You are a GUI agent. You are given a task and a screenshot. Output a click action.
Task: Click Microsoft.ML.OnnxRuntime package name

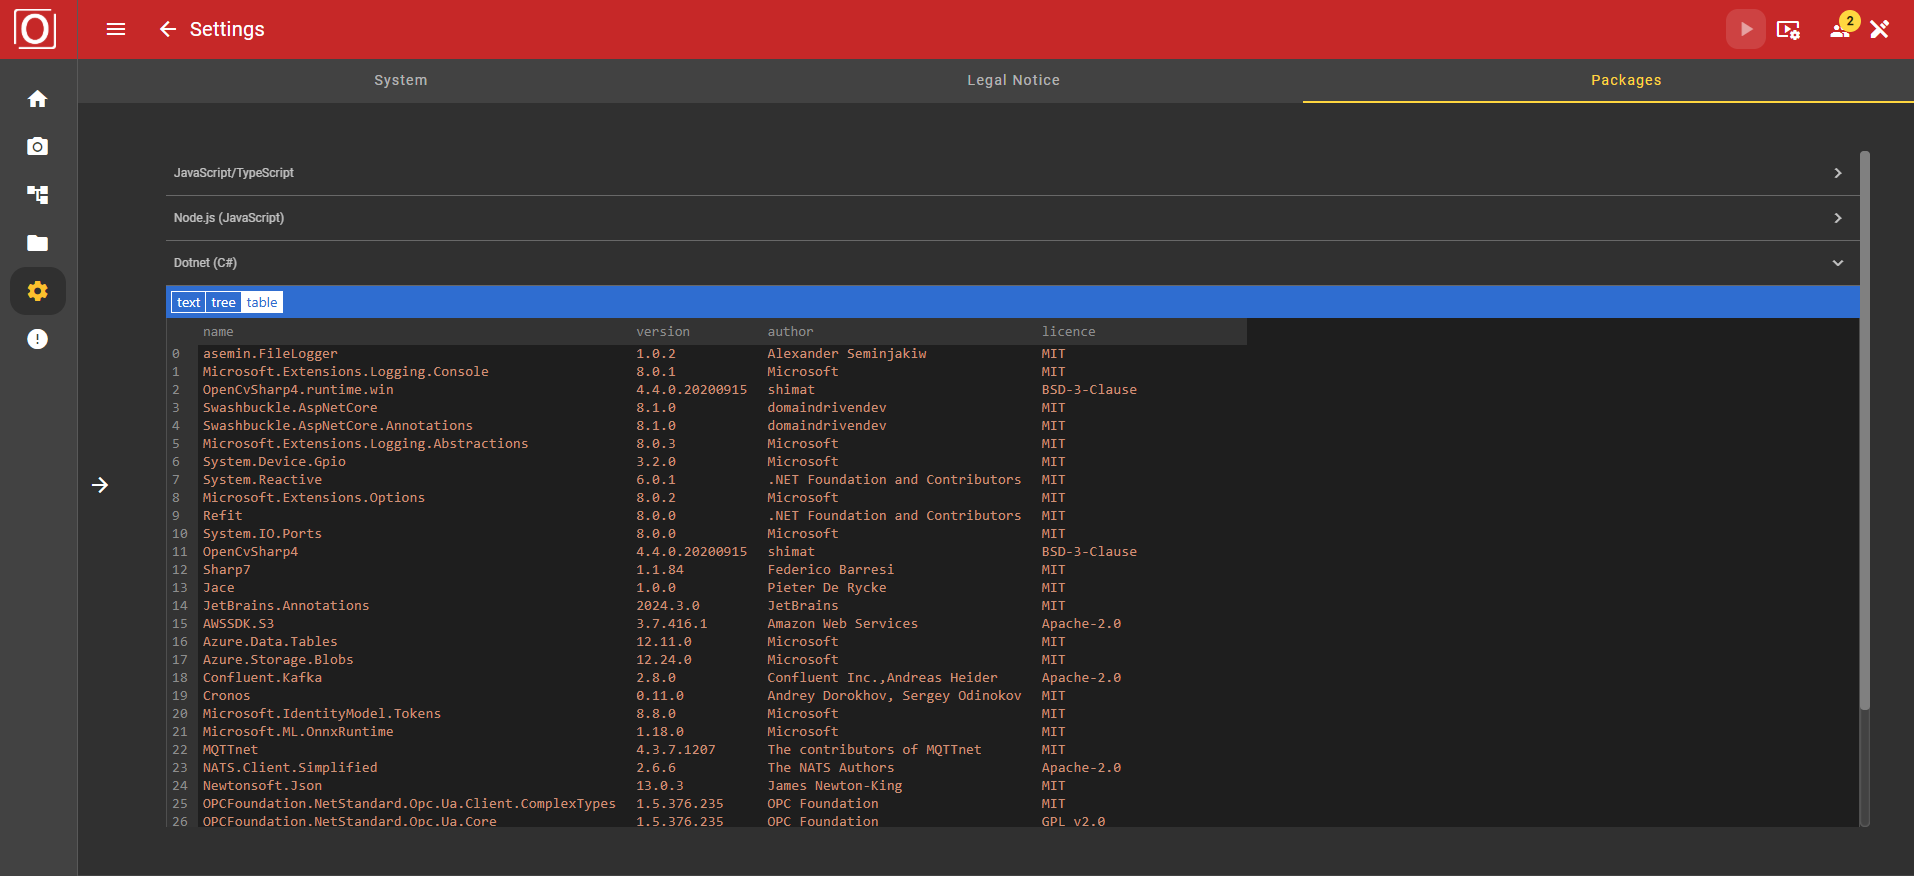coord(298,732)
